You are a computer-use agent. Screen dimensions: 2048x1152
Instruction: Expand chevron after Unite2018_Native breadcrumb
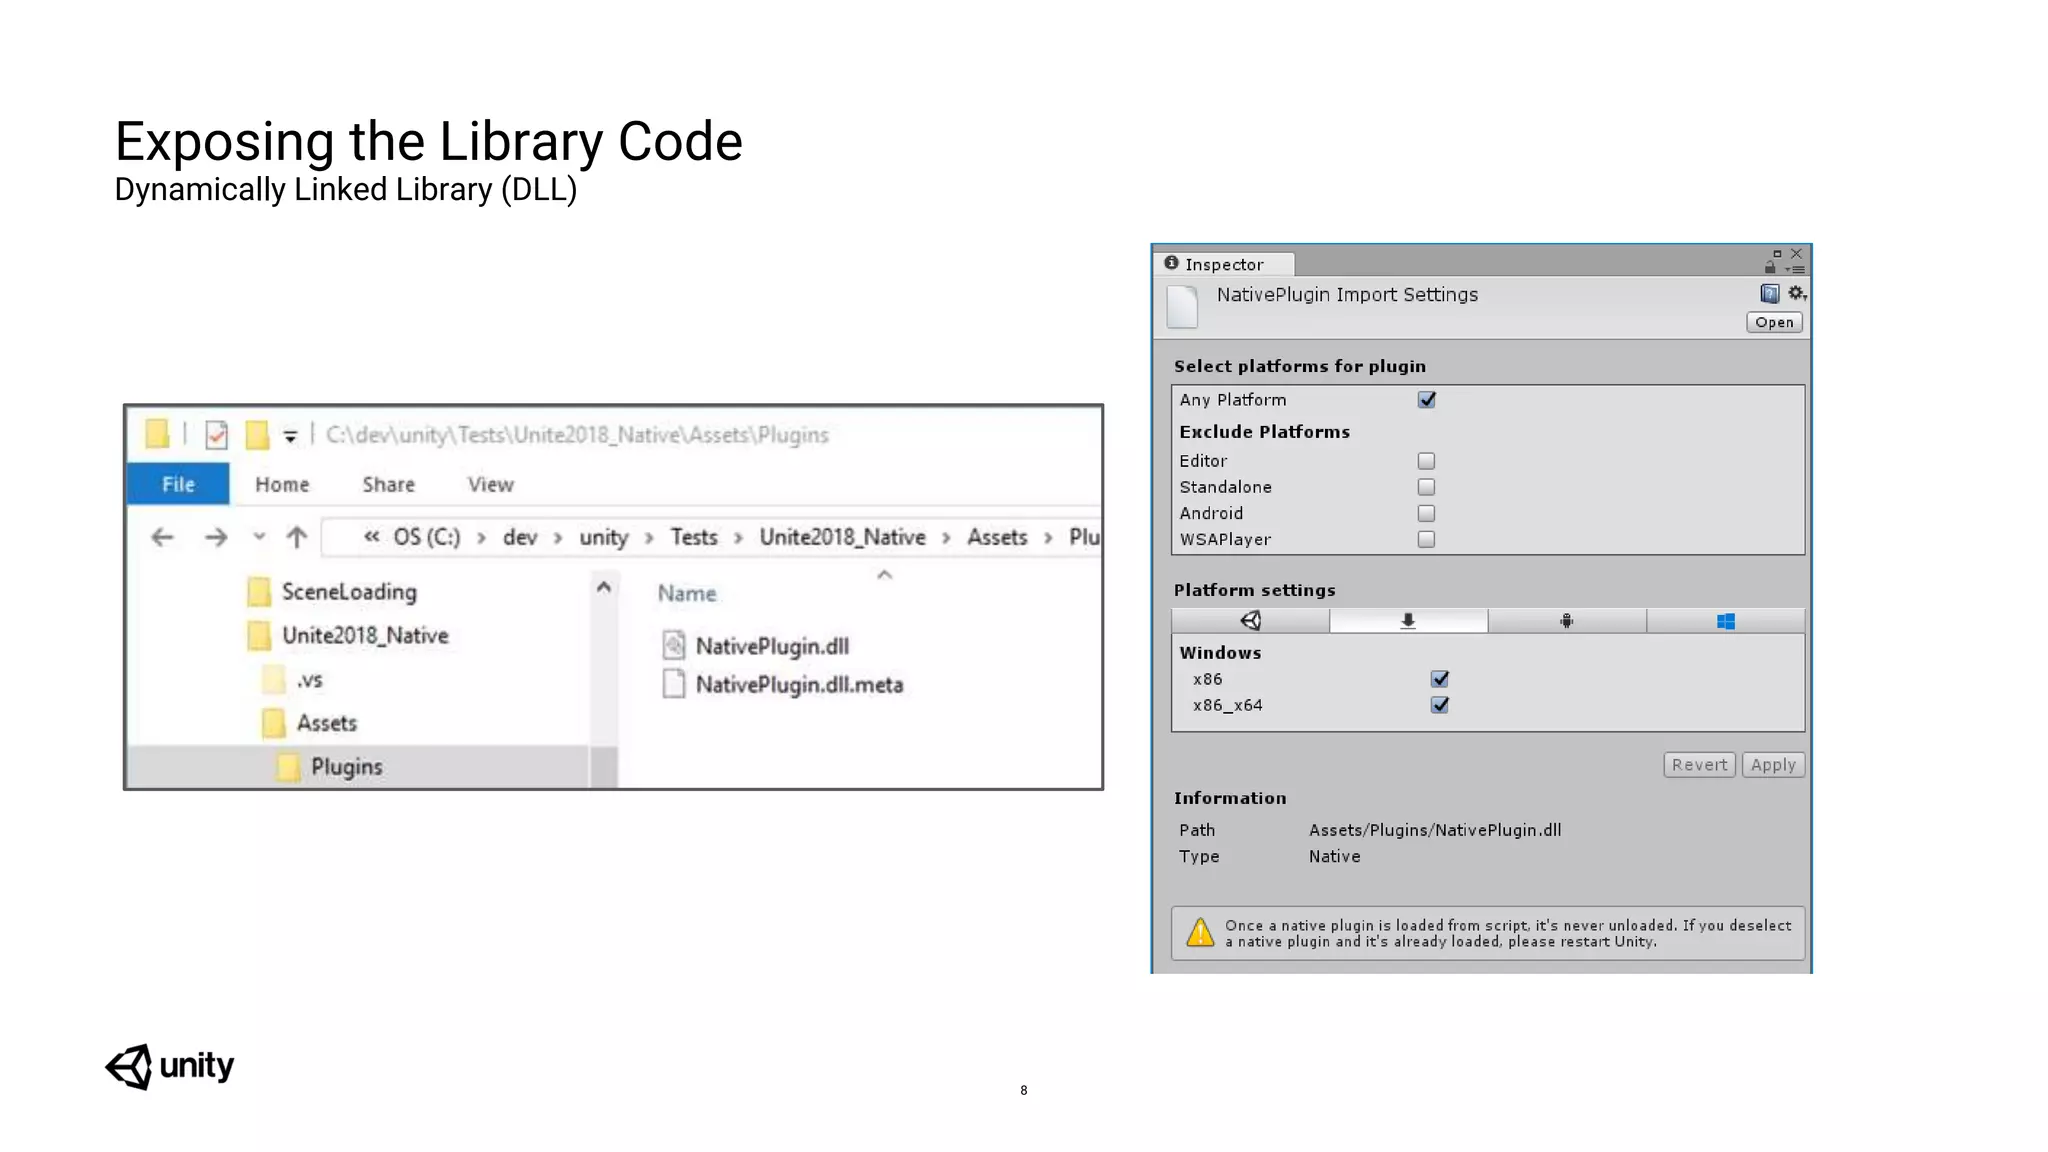pyautogui.click(x=946, y=538)
